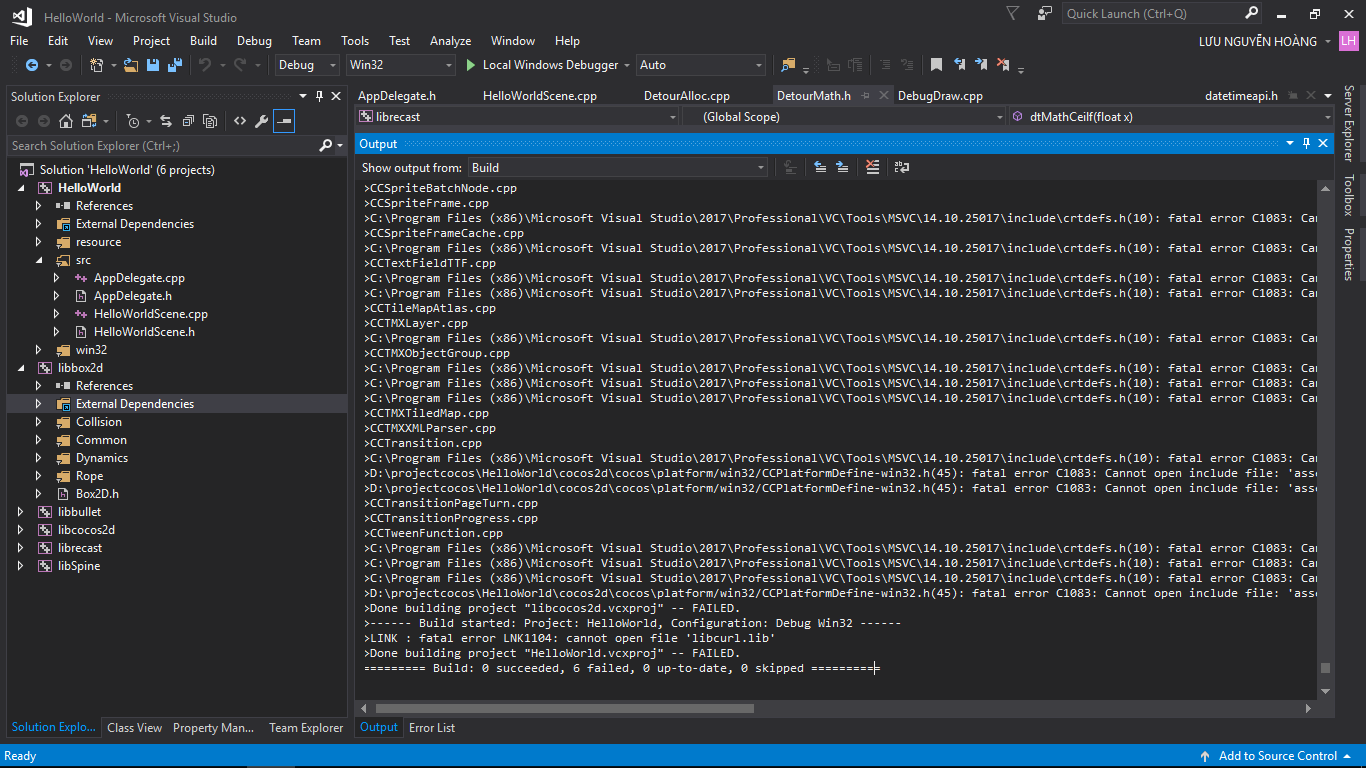
Task: Open the Team Explorer tab
Action: coord(306,728)
